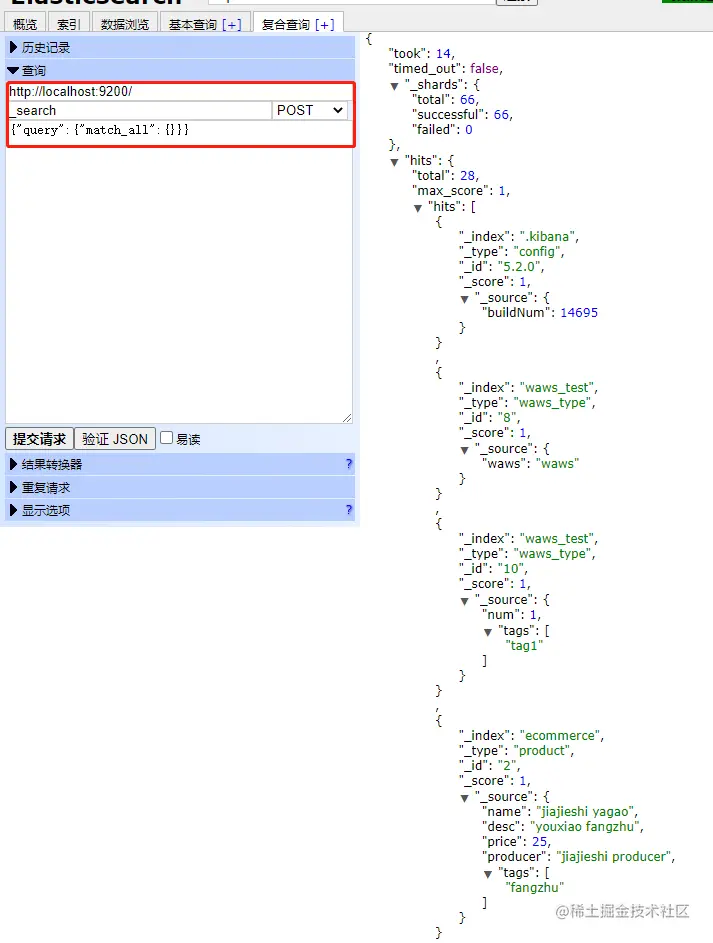Switch to the 索引 tab

[x=69, y=24]
